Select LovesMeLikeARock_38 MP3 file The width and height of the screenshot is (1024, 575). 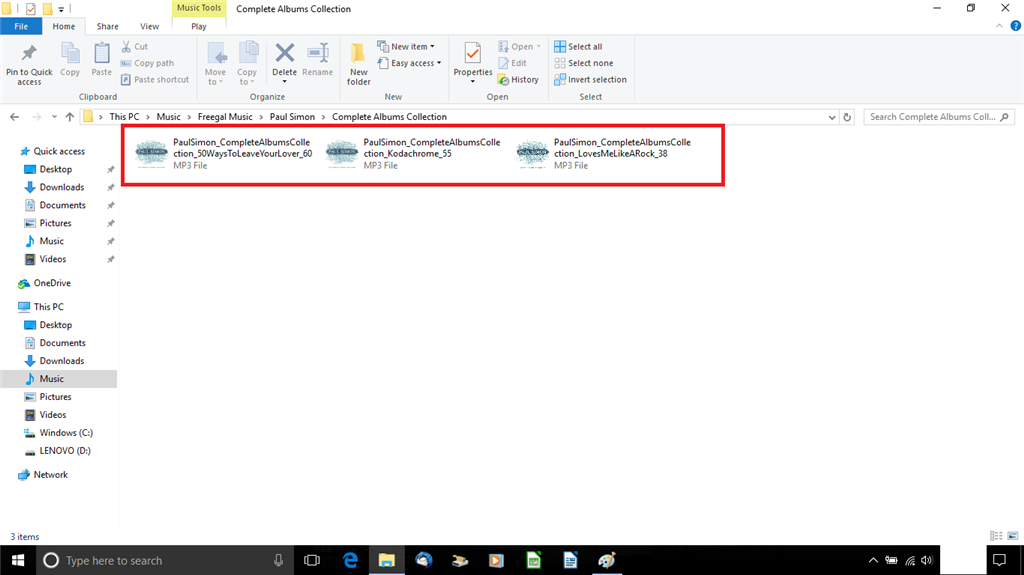[604, 154]
